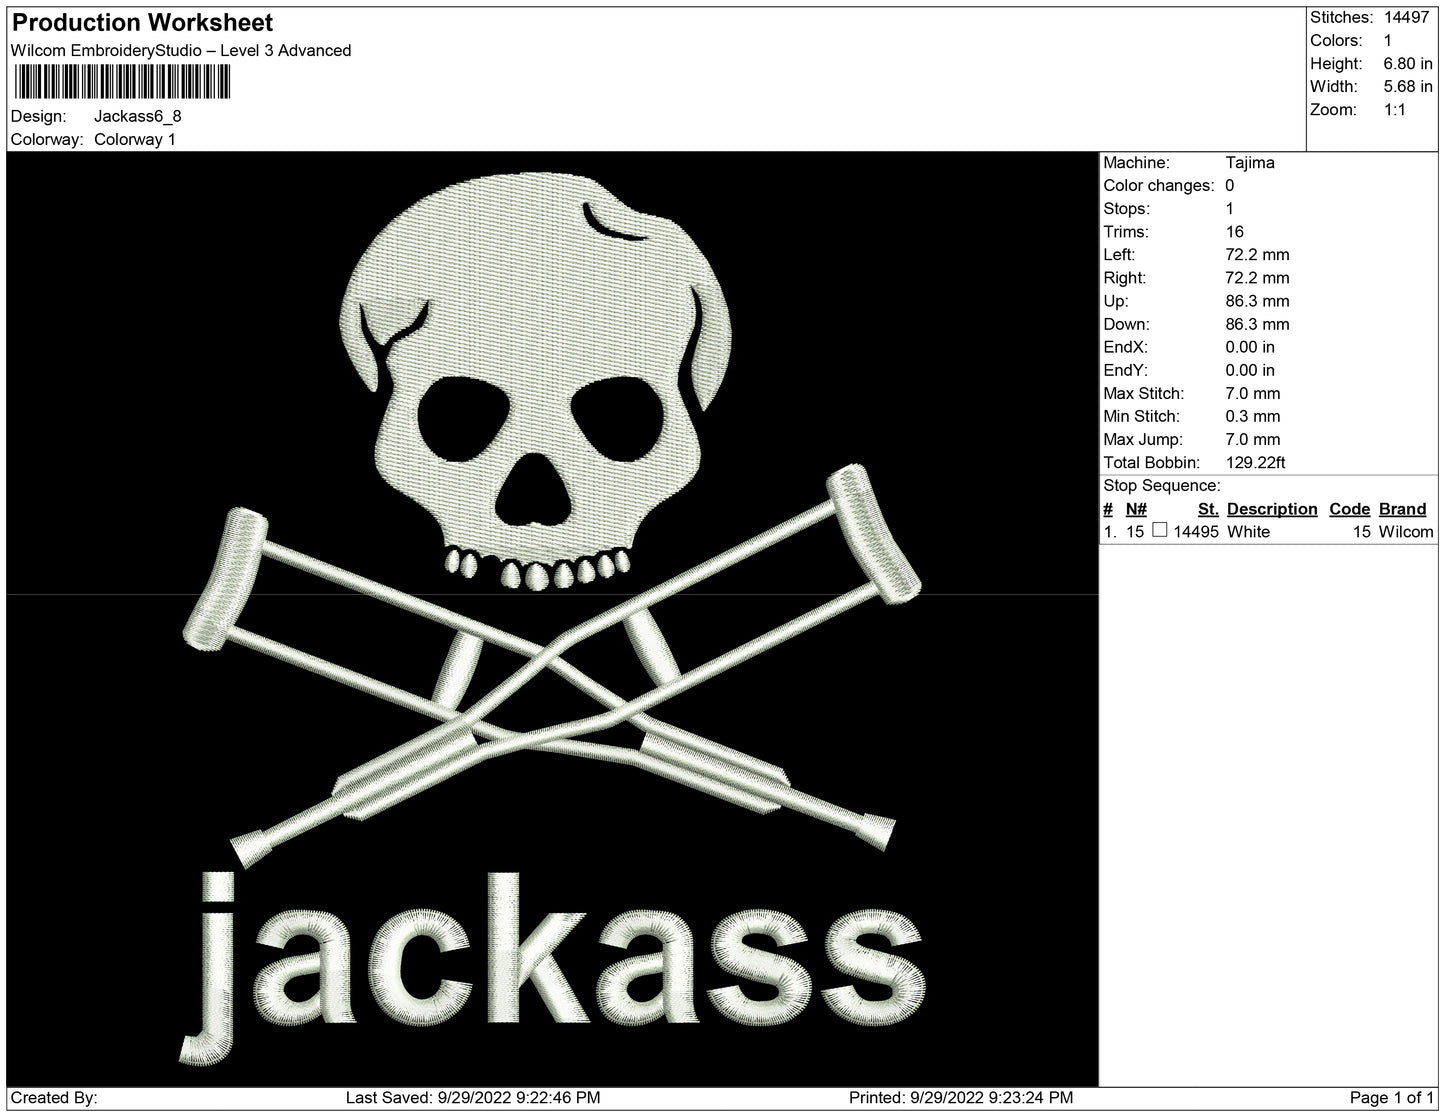
Task: Select the "Colorway 1" value
Action: click(x=135, y=140)
